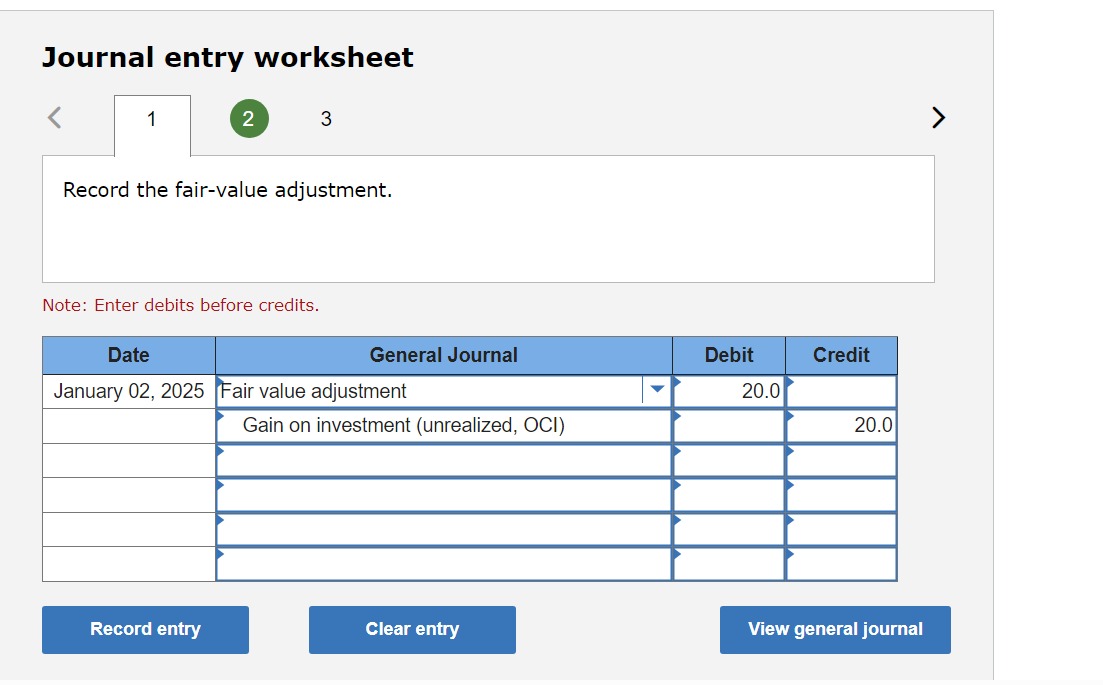Switch to journal entry tab 3
Viewport: 1103px width, 685px height.
click(326, 118)
